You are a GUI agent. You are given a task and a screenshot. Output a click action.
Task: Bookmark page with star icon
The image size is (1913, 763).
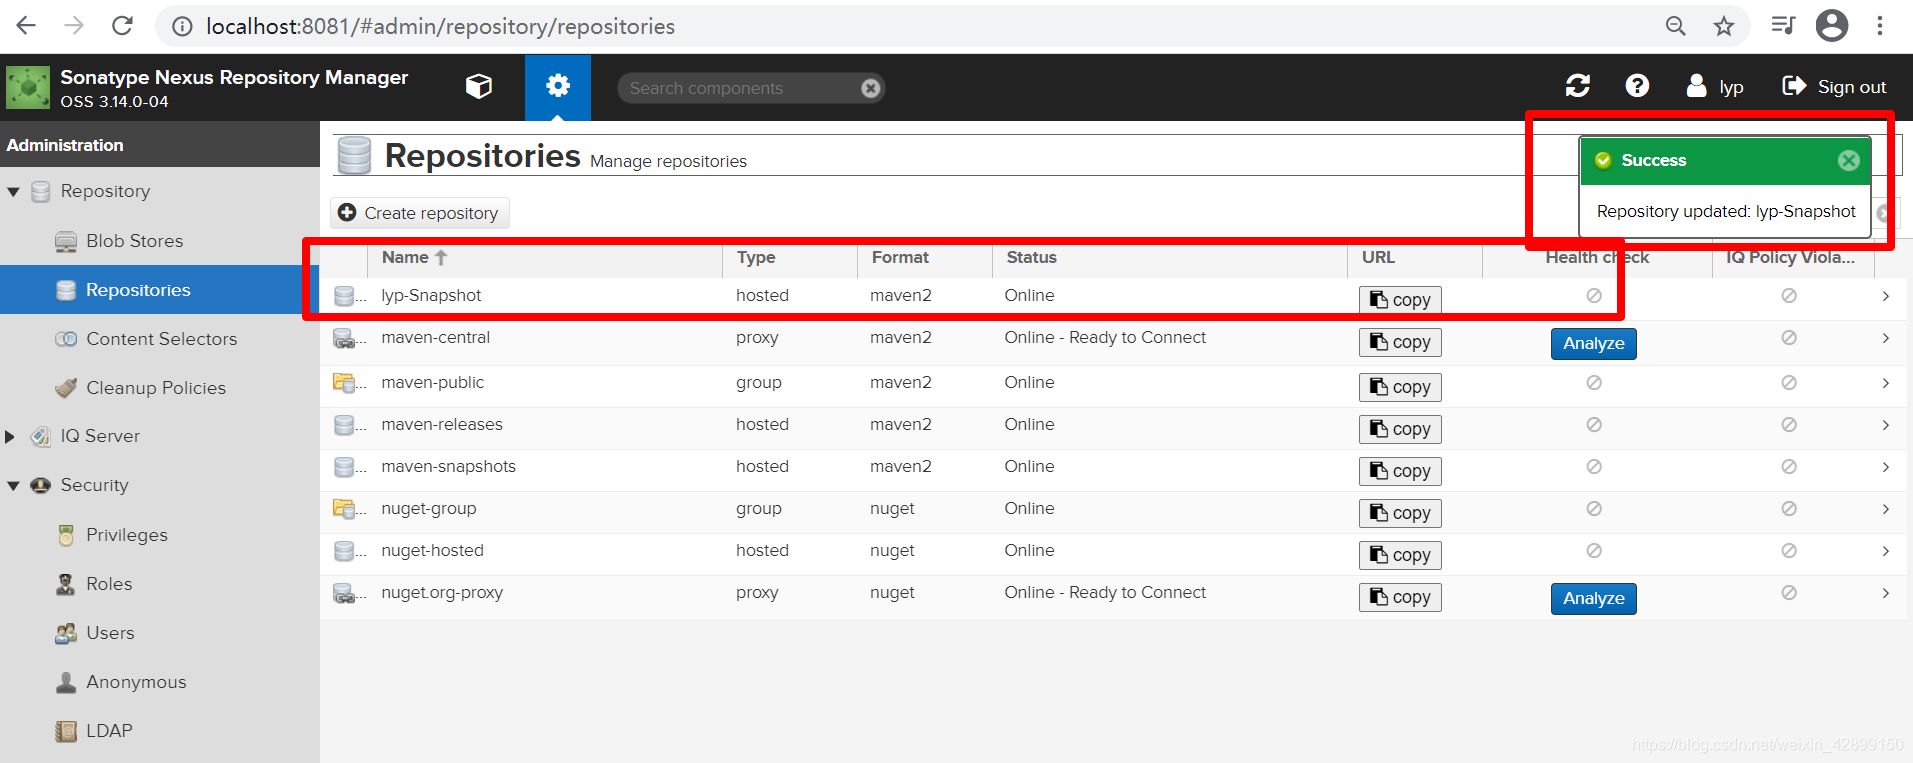1724,26
